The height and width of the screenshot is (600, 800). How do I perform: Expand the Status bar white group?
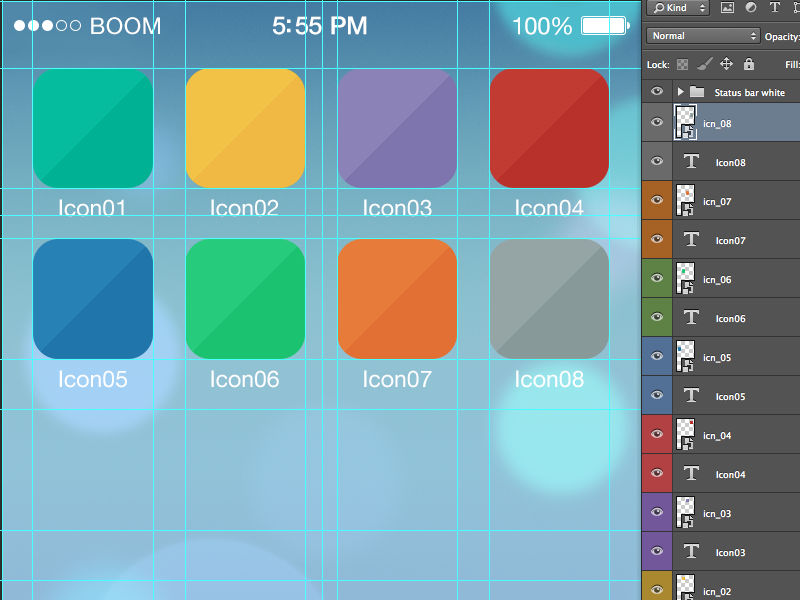[x=680, y=92]
